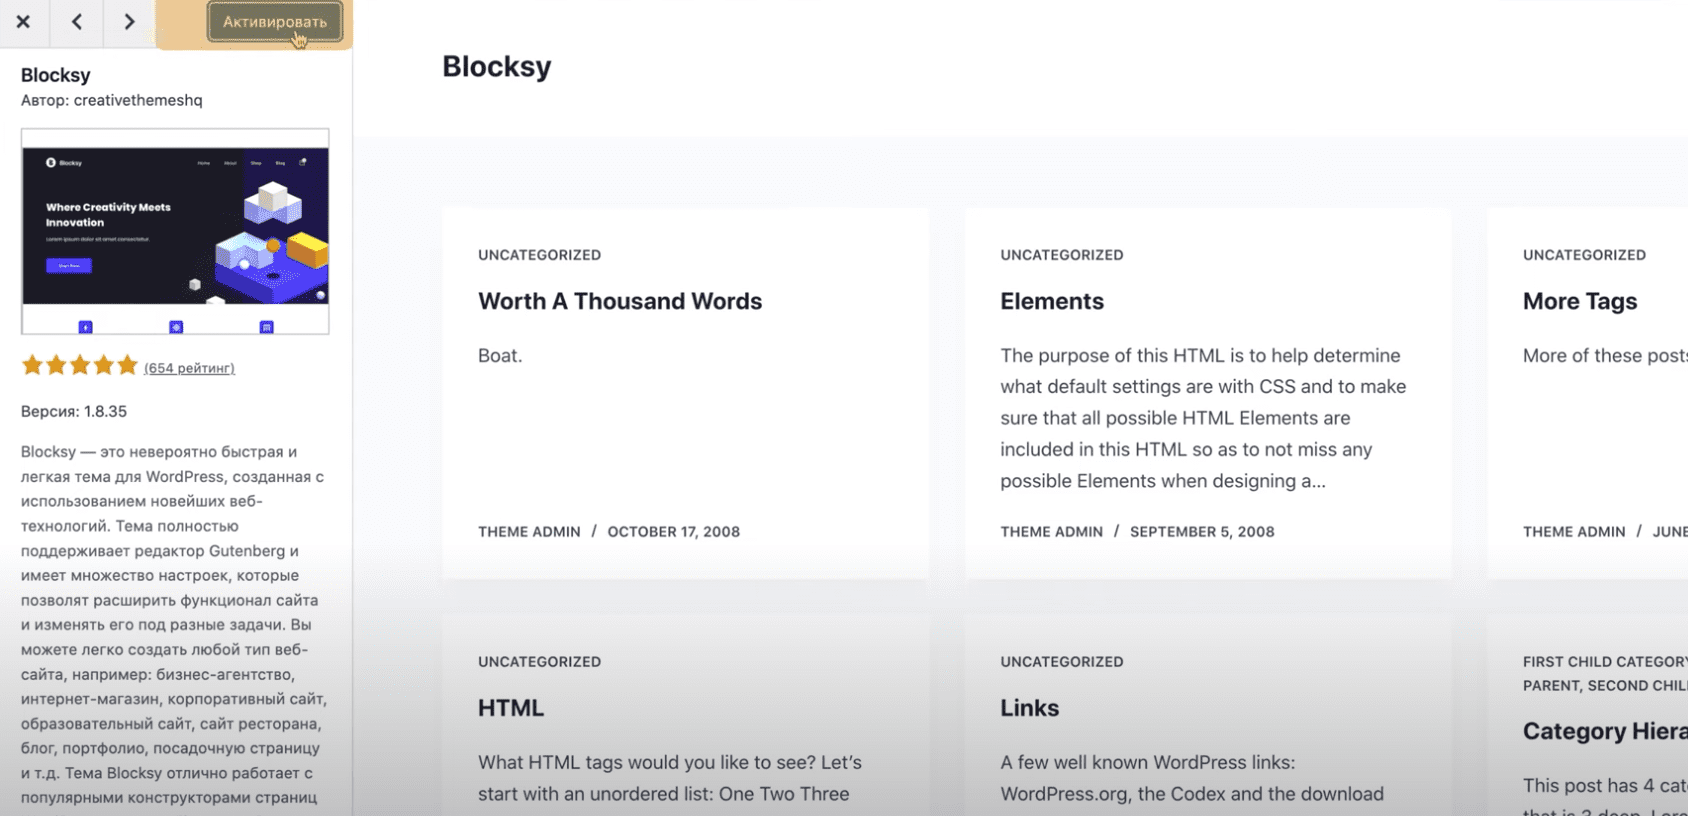Open the Category Hierarchy post title

(x=1603, y=731)
